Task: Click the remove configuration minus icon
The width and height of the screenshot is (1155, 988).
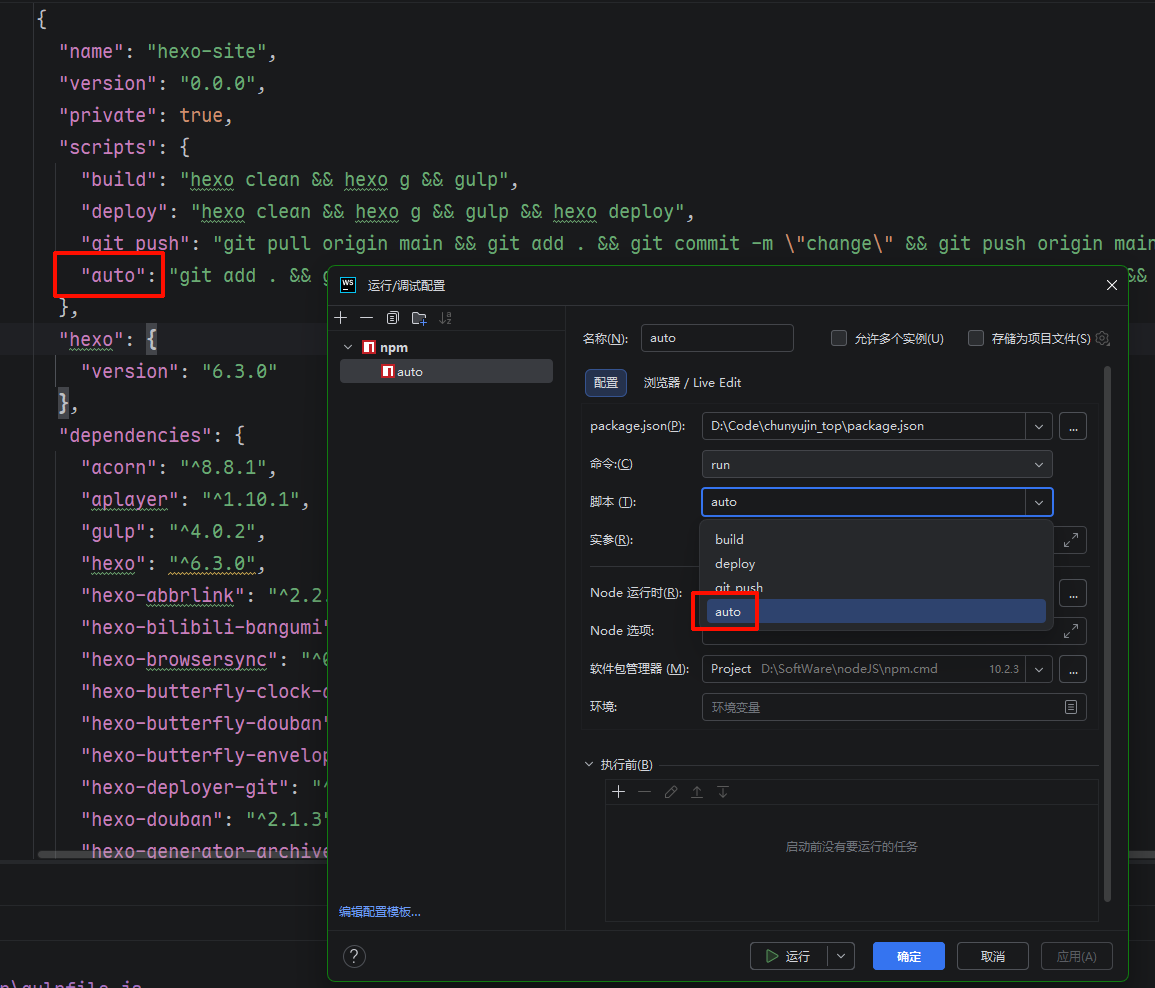Action: click(366, 318)
